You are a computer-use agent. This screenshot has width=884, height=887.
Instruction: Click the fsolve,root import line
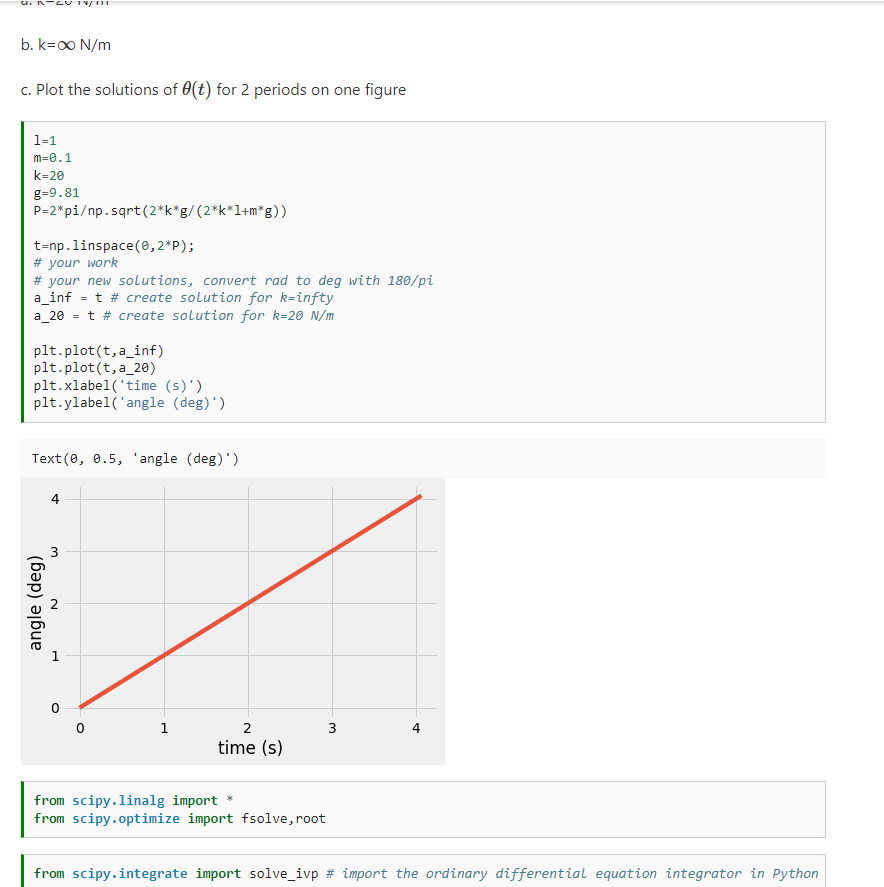point(180,819)
